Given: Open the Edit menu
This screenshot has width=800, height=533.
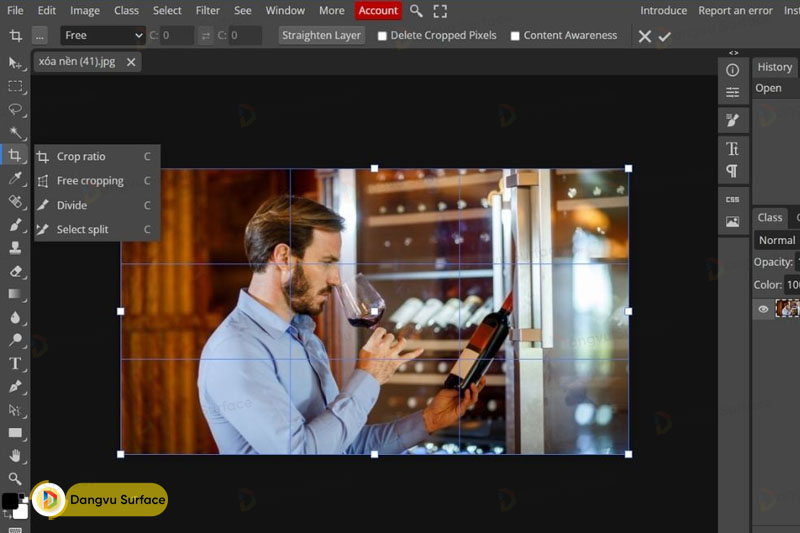Looking at the screenshot, I should pyautogui.click(x=46, y=10).
